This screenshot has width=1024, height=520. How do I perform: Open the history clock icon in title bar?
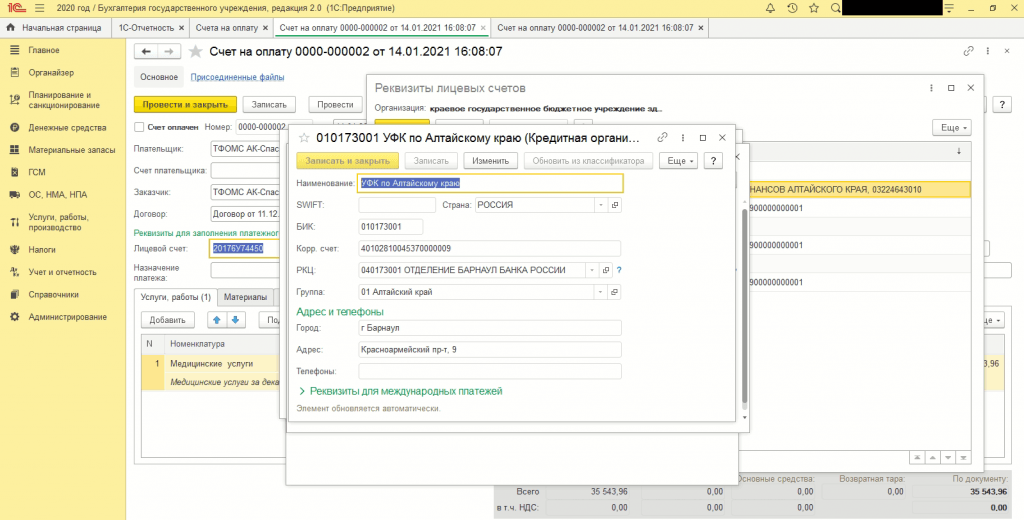tap(792, 8)
